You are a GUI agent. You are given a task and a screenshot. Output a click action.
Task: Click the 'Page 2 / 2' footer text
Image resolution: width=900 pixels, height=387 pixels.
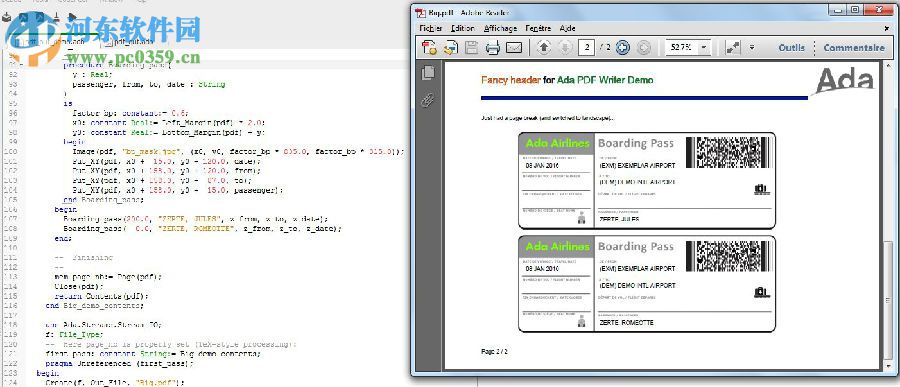tap(494, 351)
